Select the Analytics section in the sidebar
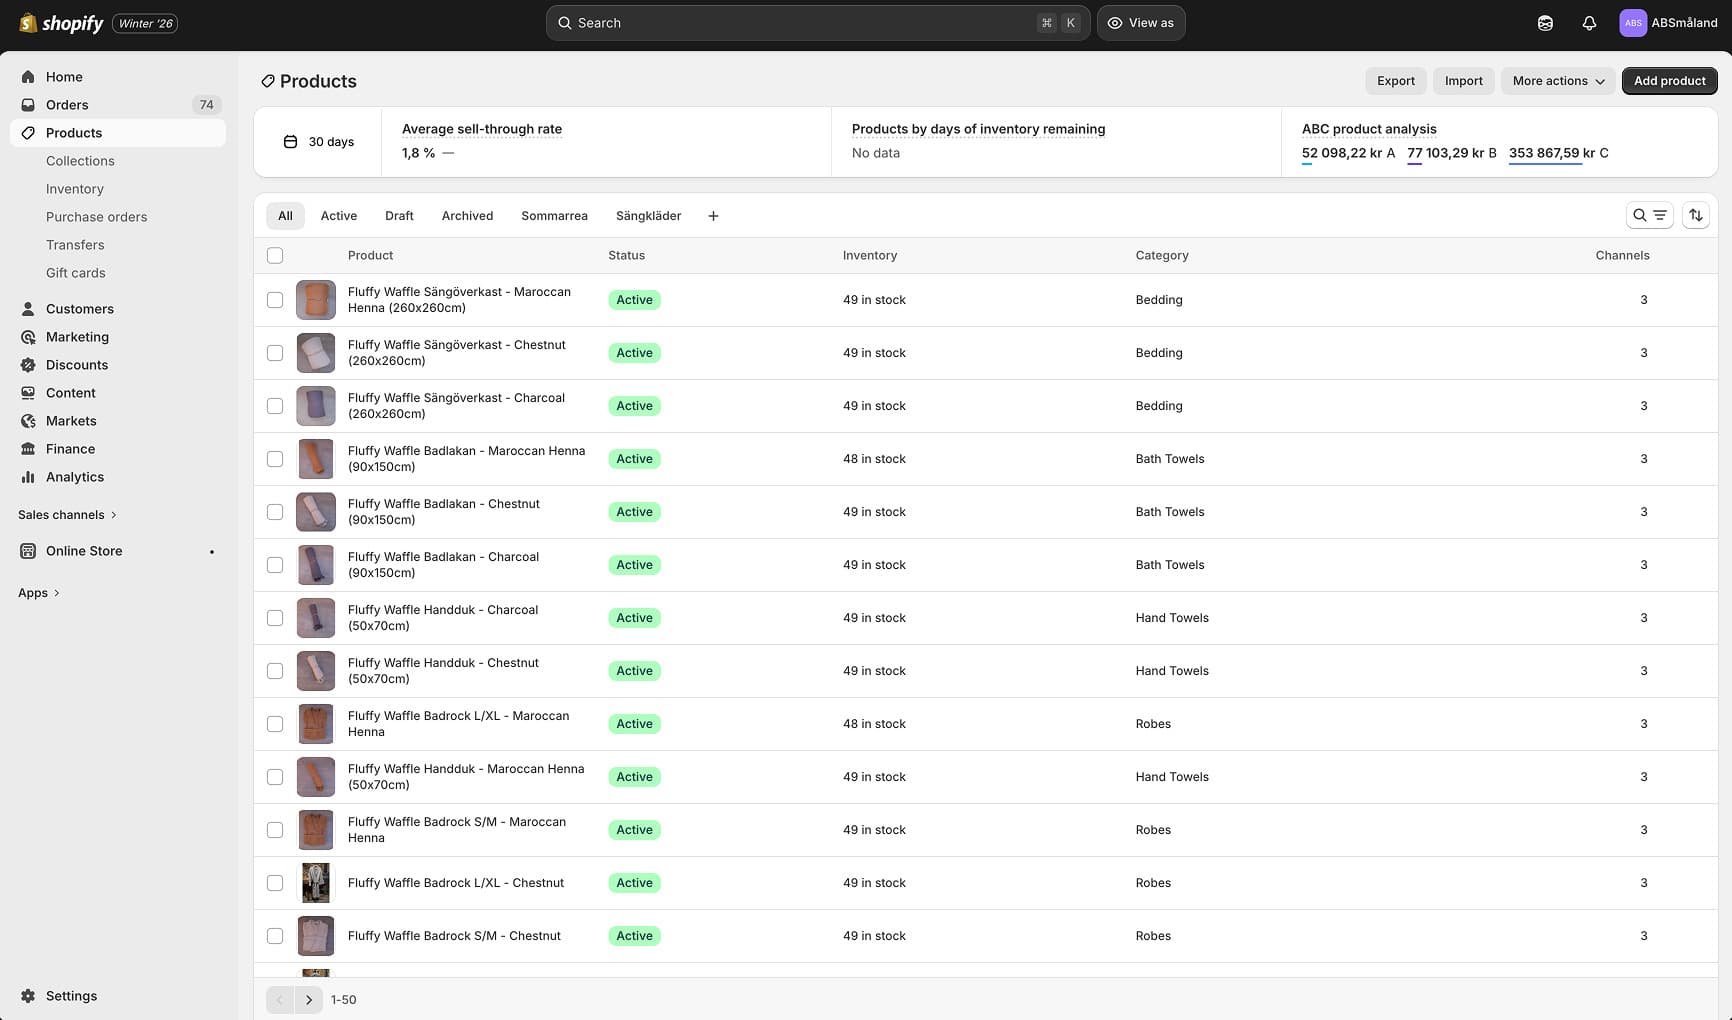Viewport: 1732px width, 1020px height. 73,477
